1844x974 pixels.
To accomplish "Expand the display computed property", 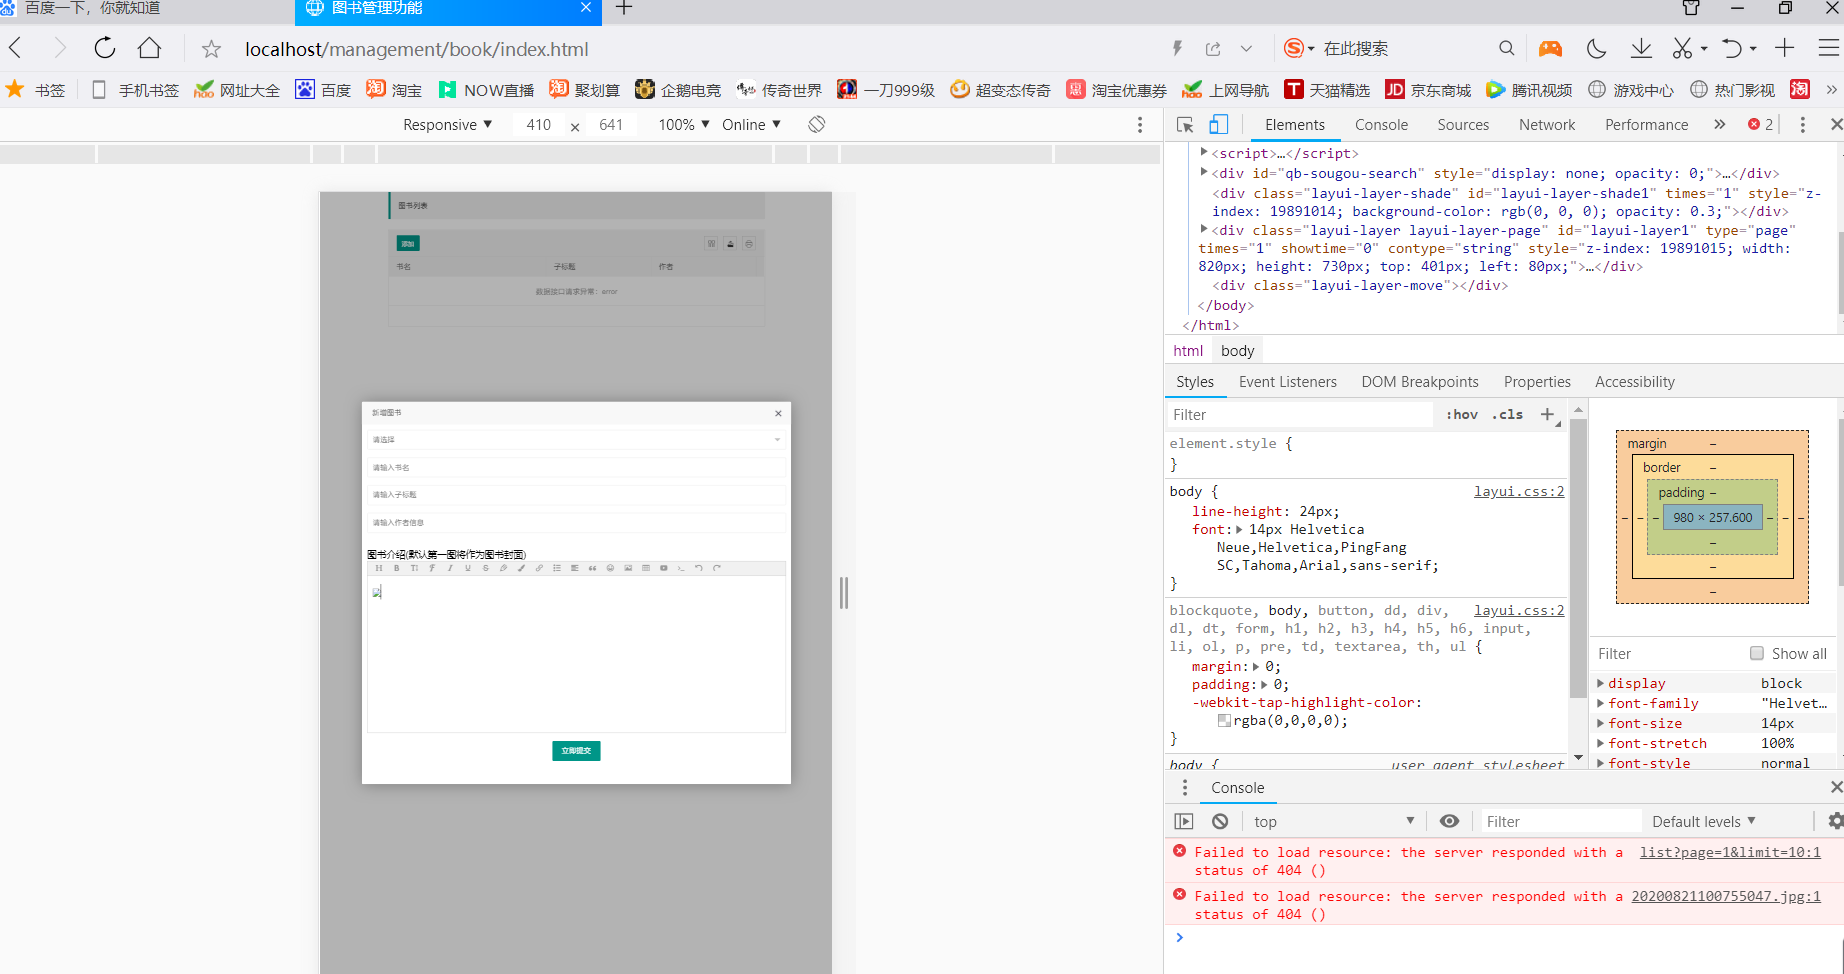I will (1601, 683).
